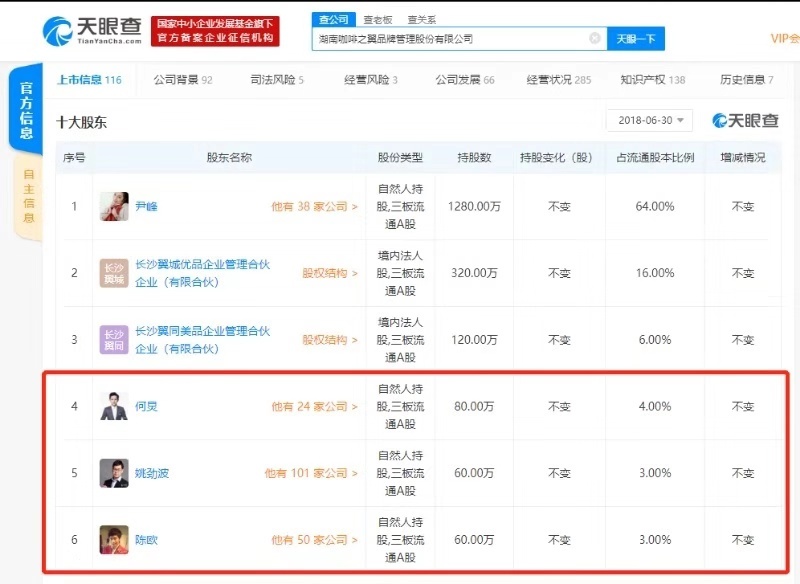Click the 长沙翼同 company logo icon
The height and width of the screenshot is (584, 800).
(114, 340)
